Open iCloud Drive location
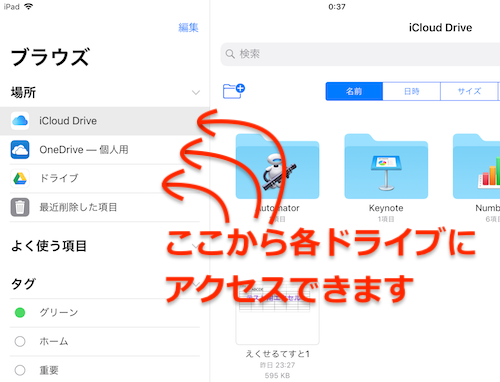 click(x=105, y=121)
